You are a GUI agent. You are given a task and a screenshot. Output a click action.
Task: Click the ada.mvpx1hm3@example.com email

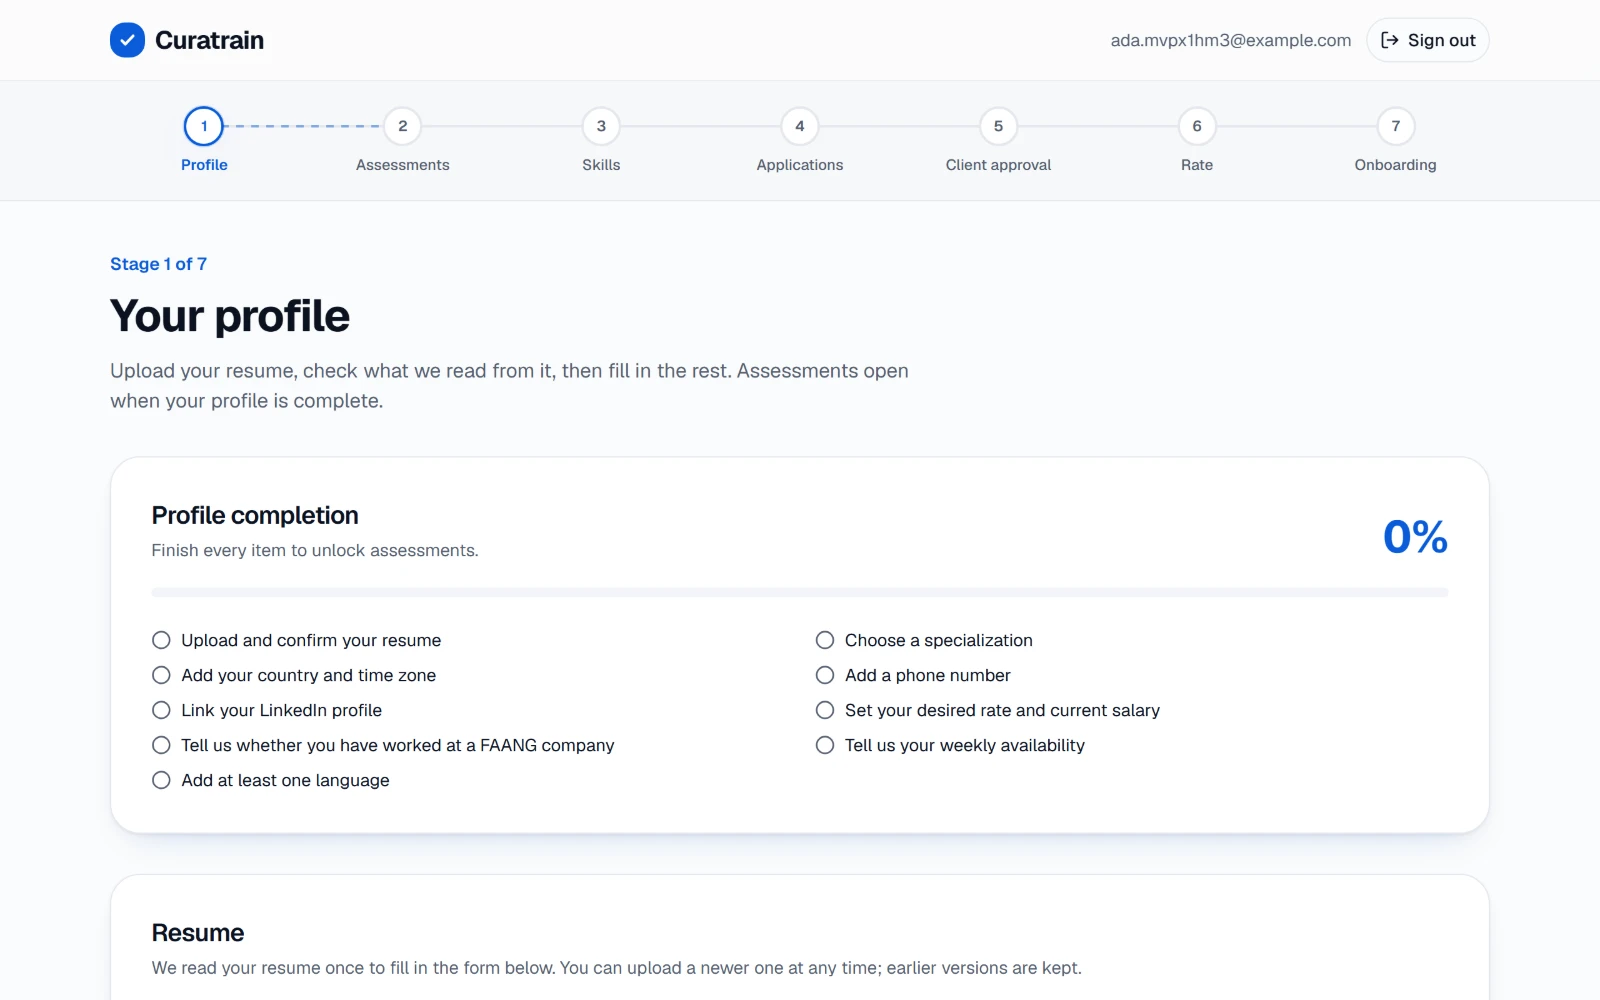pos(1231,40)
